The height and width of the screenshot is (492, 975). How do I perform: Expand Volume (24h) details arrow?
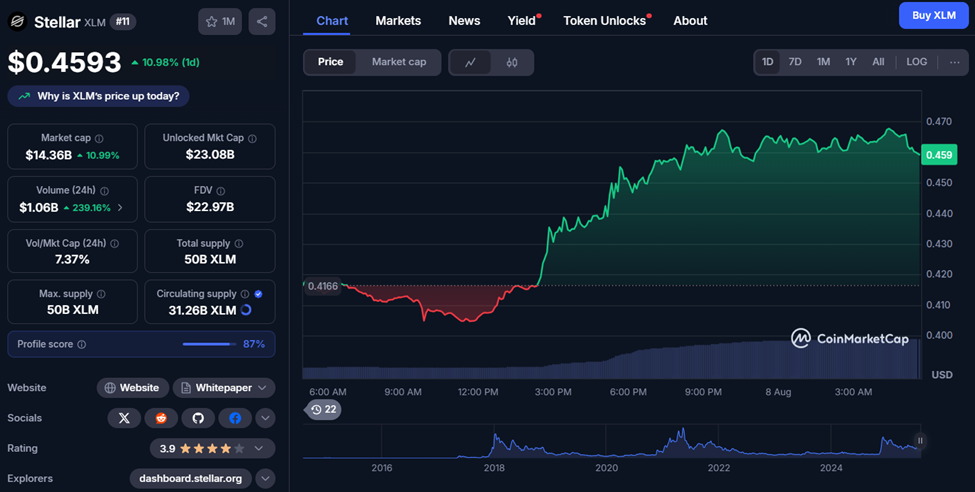(120, 208)
